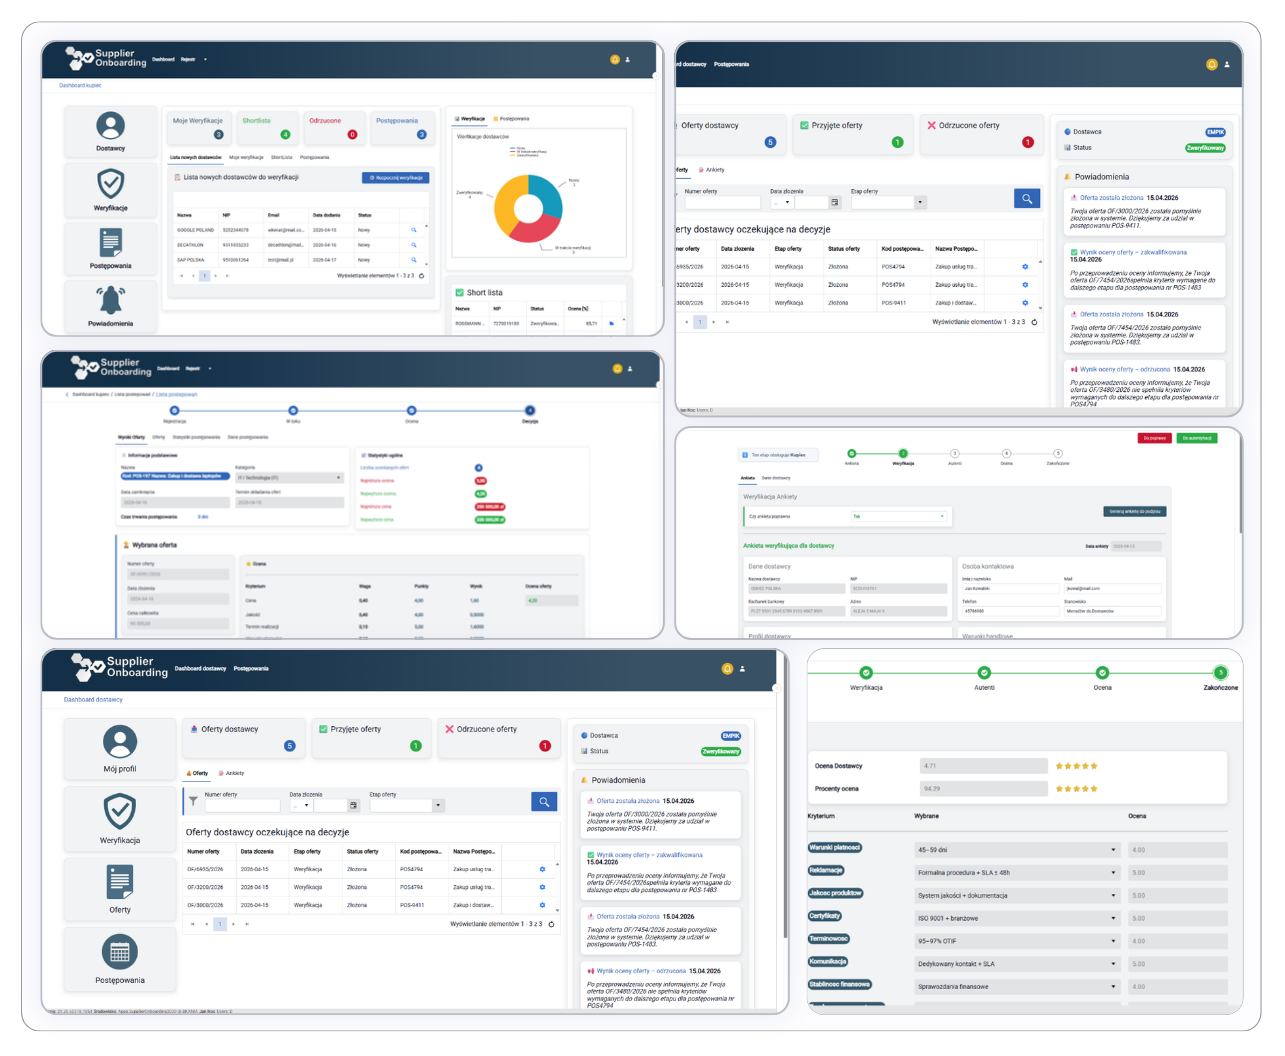Expand the Warunki płatności dropdown showing 45–59 dni

pos(1017,850)
